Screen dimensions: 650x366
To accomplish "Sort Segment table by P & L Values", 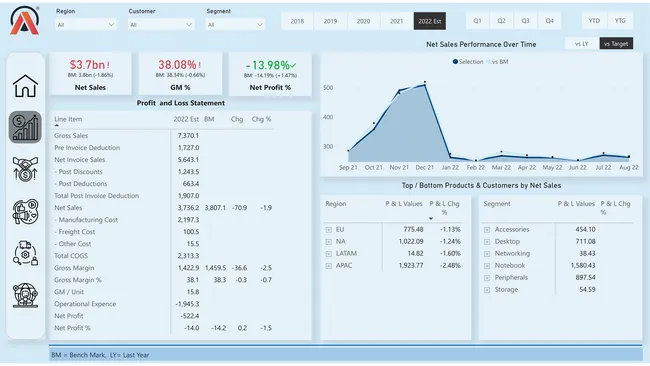I will pos(576,204).
